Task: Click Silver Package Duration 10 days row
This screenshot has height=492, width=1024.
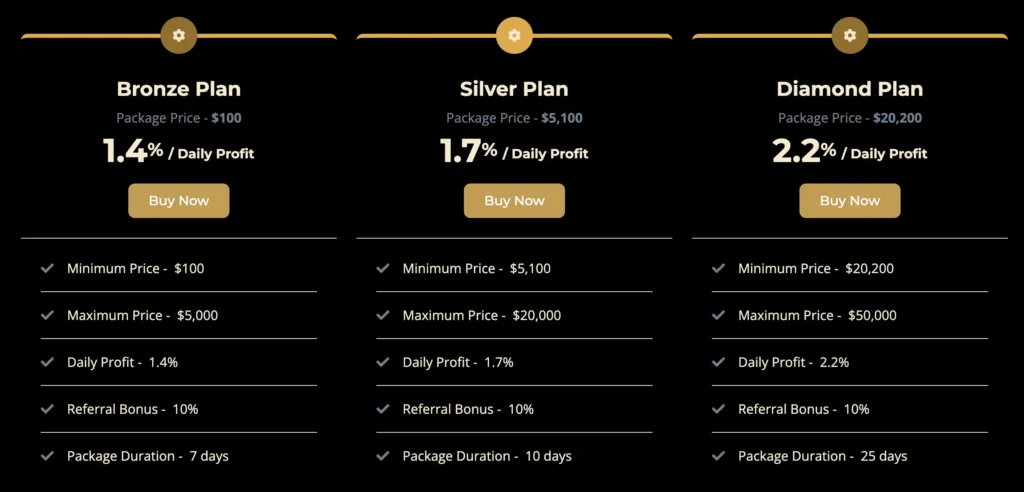Action: tap(486, 456)
